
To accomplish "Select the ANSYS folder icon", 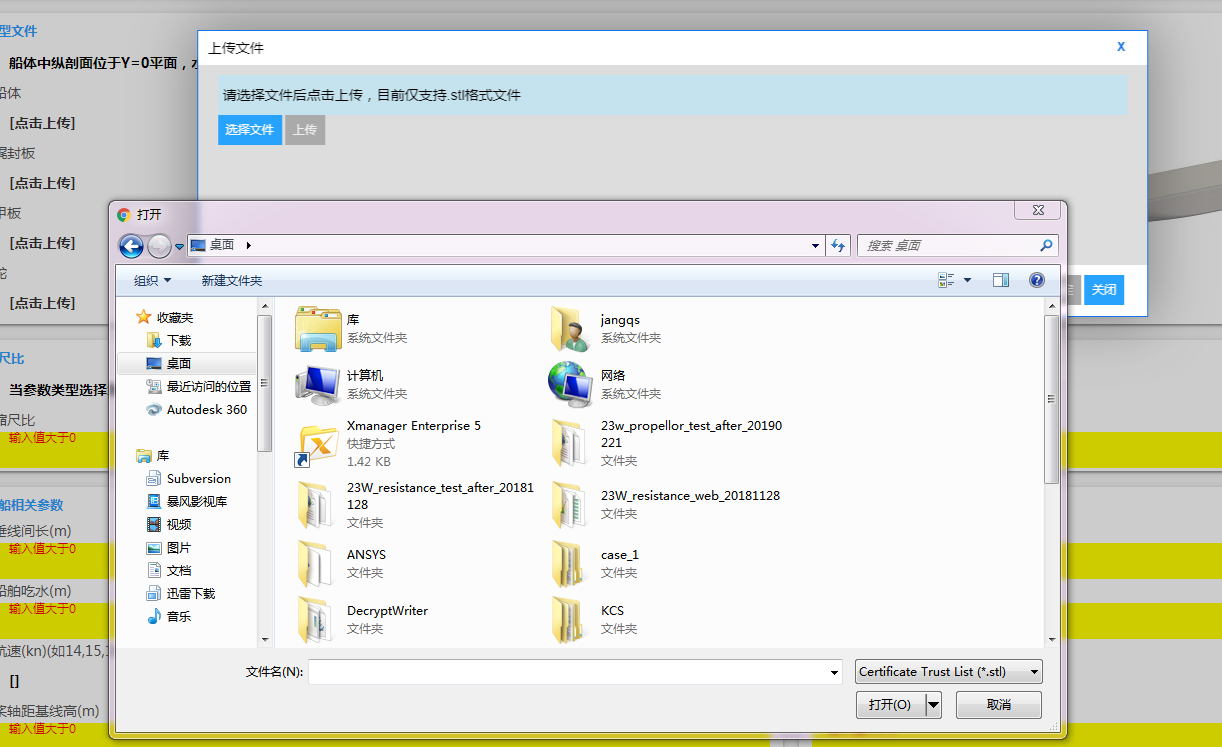I will pos(318,563).
